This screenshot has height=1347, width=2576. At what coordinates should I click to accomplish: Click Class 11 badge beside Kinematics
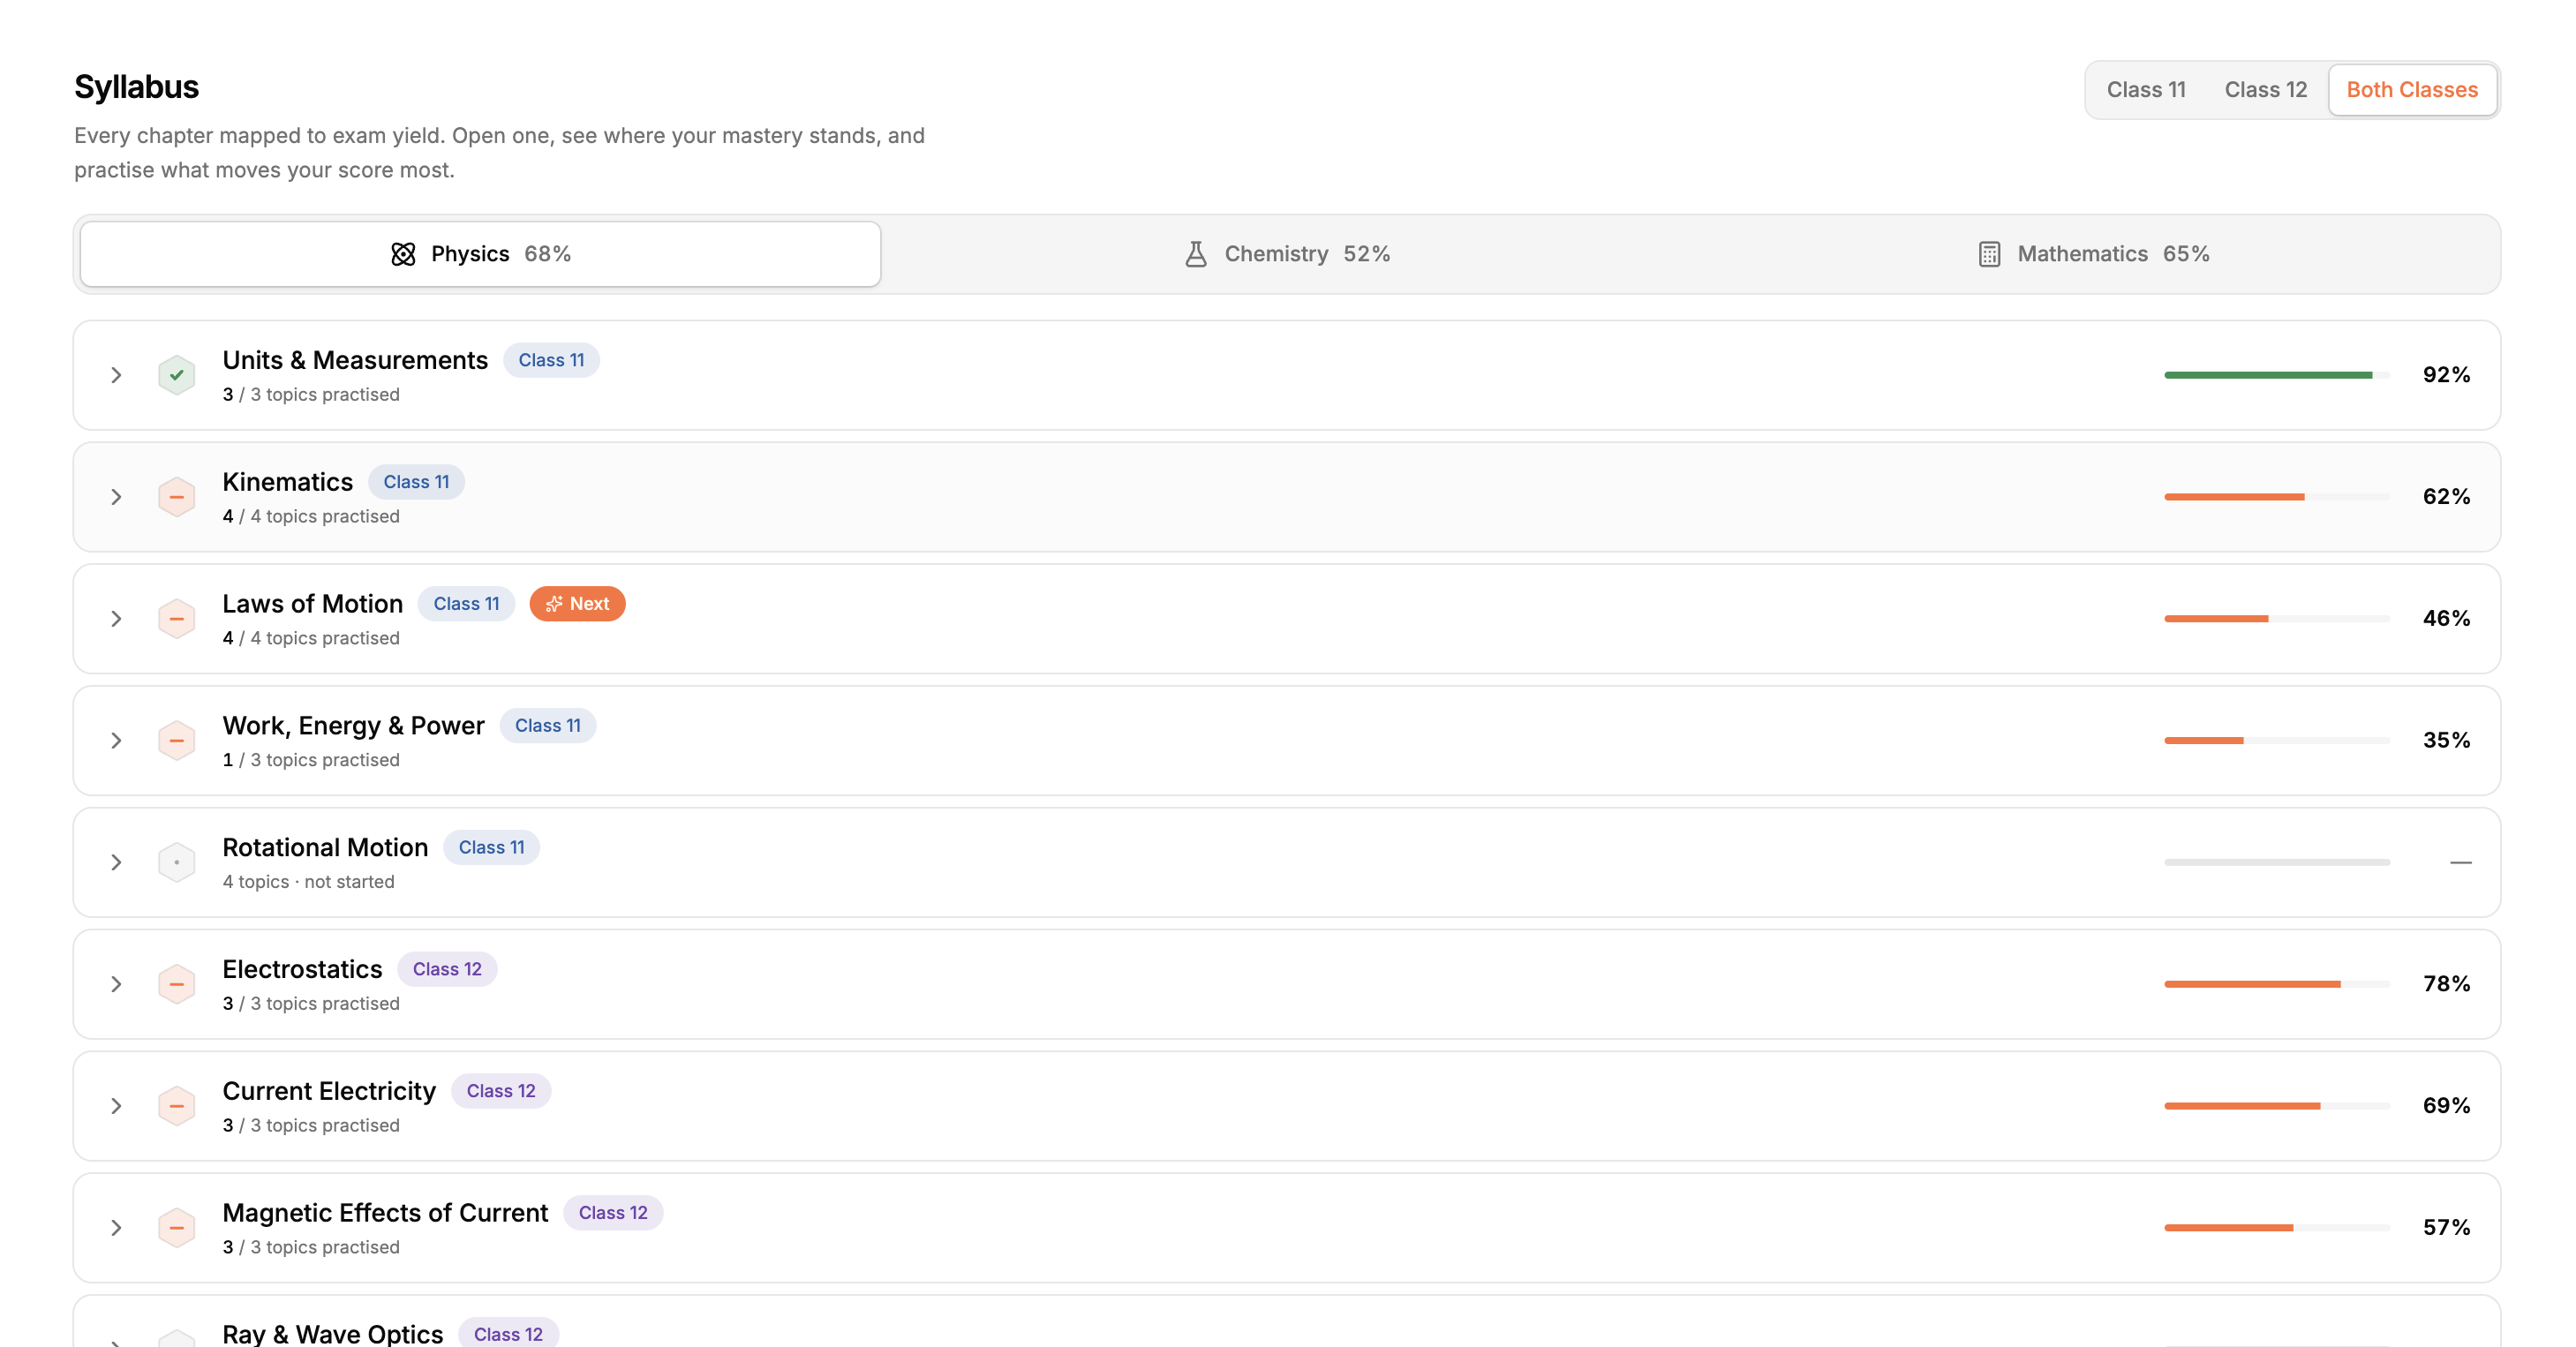pyautogui.click(x=416, y=482)
